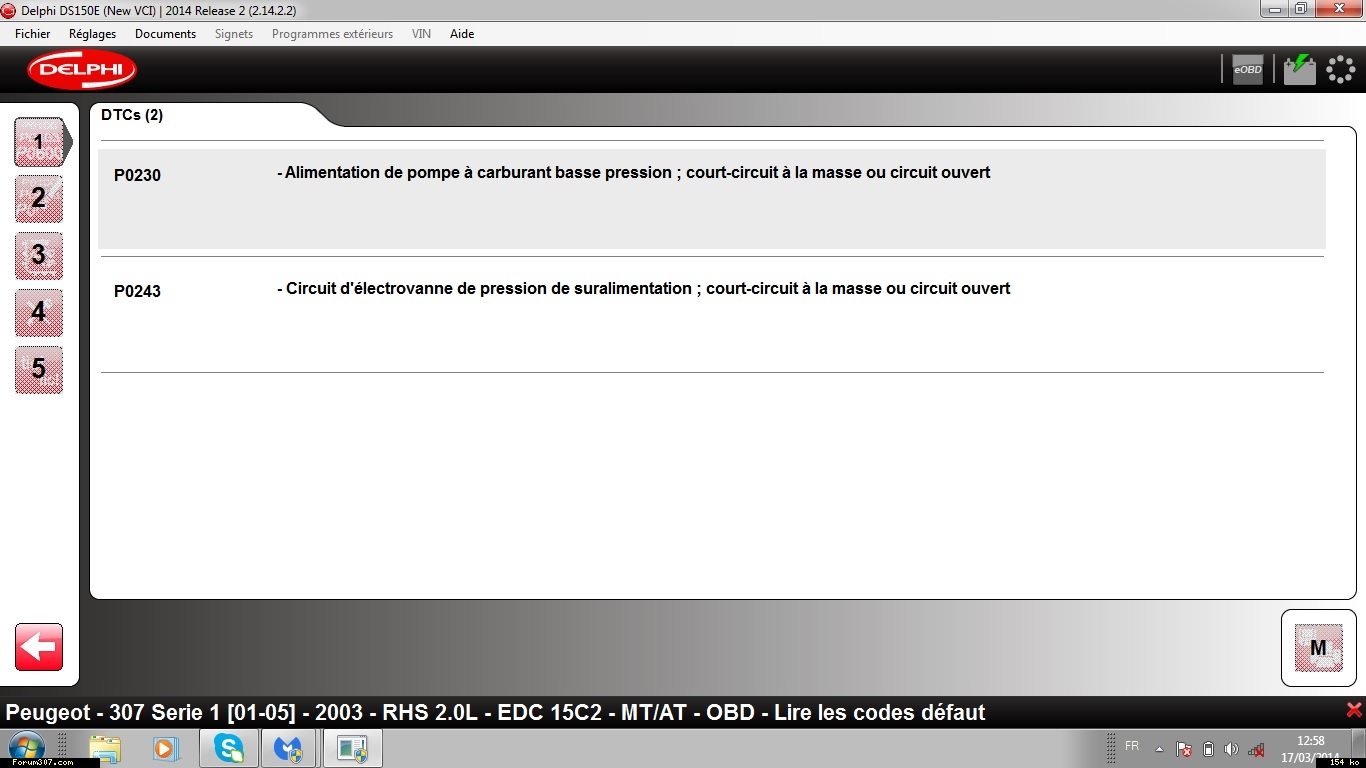Open the eOBD icon in header
Image resolution: width=1366 pixels, height=768 pixels.
point(1247,69)
